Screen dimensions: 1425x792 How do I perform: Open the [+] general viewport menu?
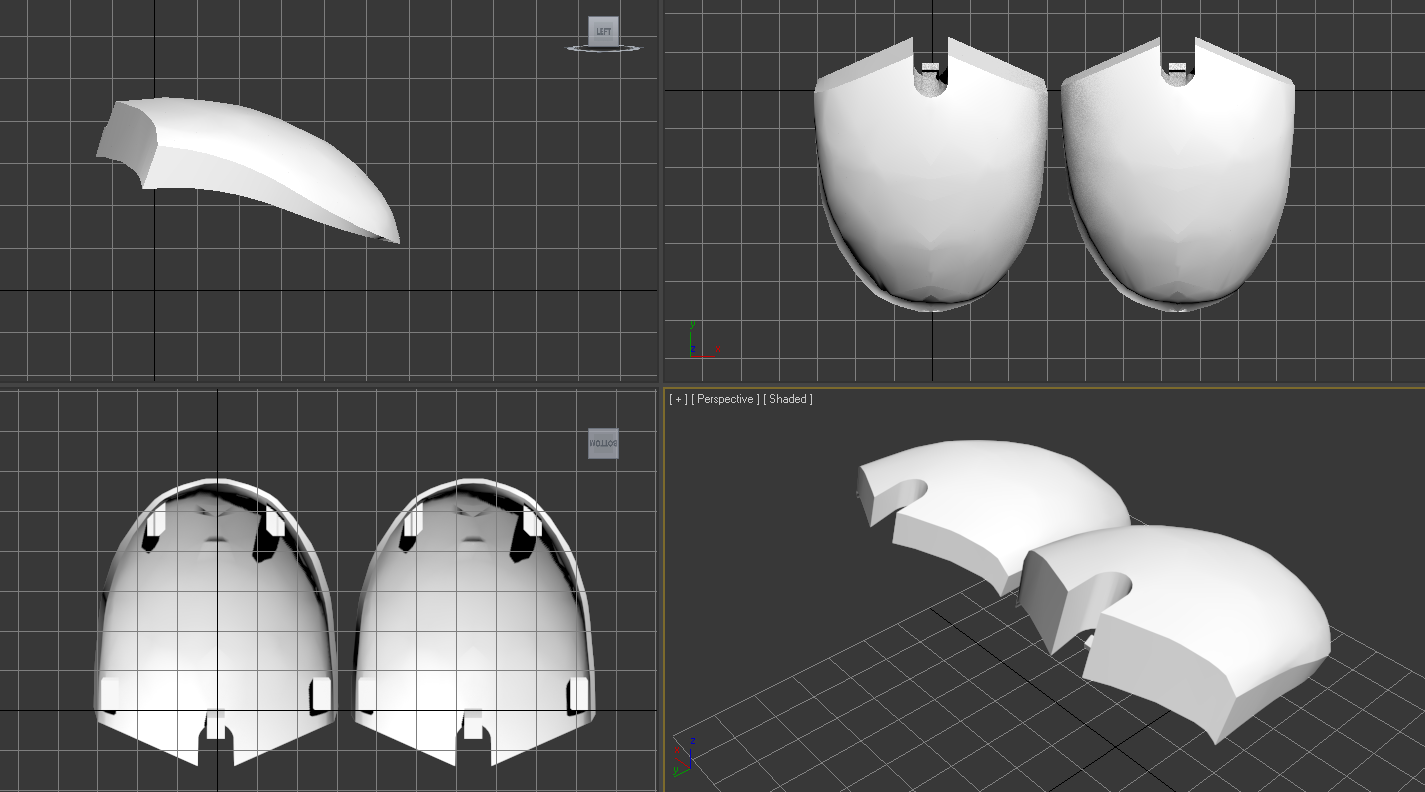(x=678, y=399)
